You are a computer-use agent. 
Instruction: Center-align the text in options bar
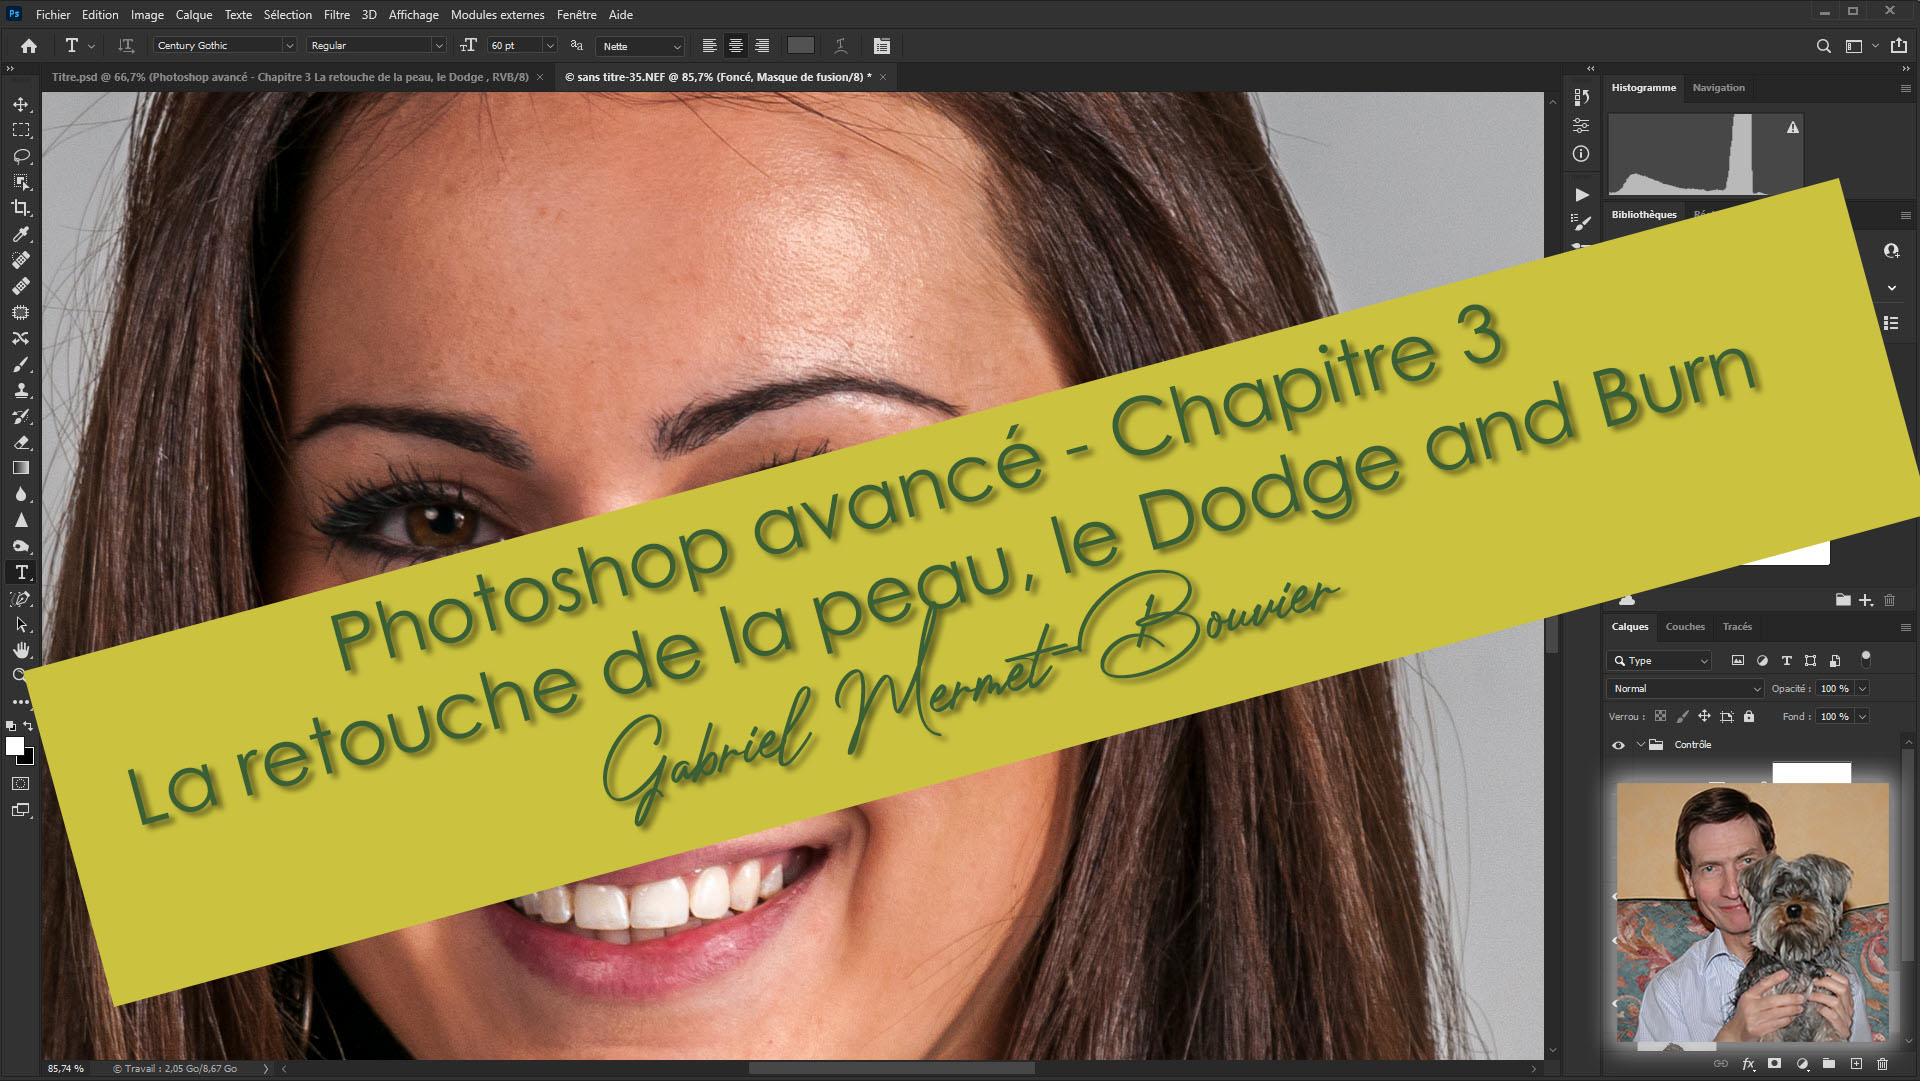point(735,46)
